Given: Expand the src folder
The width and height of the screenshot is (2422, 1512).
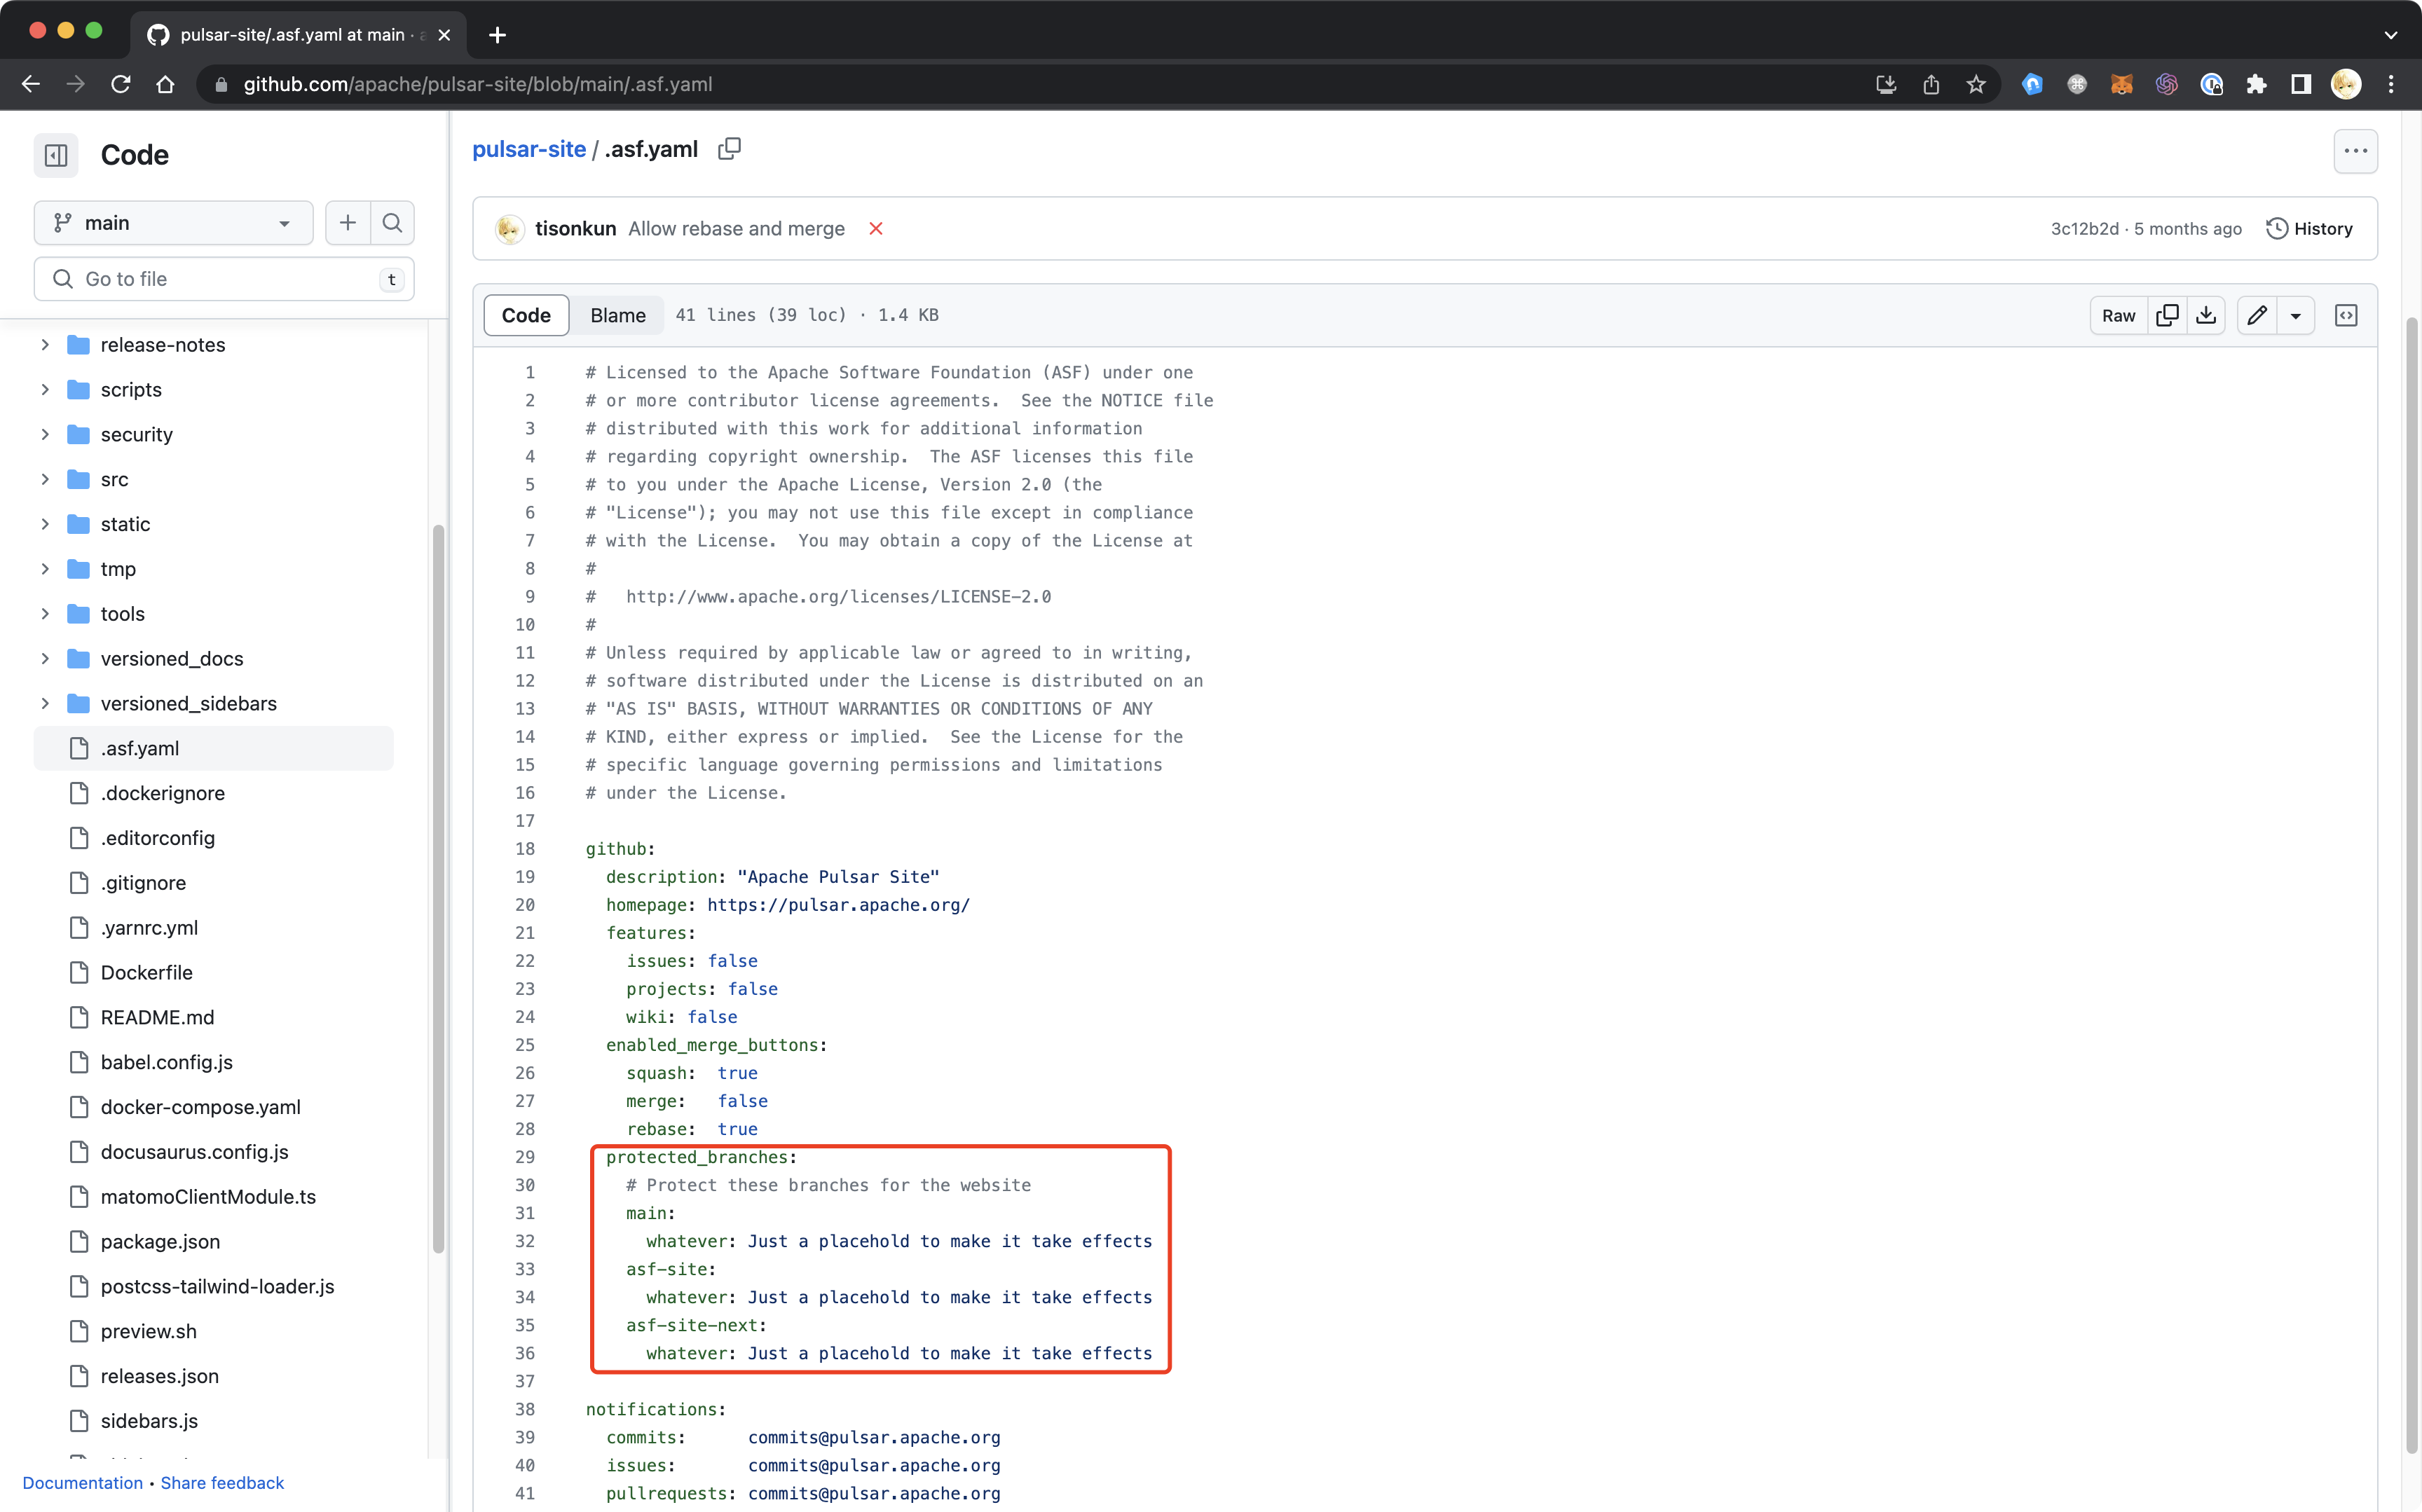Looking at the screenshot, I should tap(45, 479).
